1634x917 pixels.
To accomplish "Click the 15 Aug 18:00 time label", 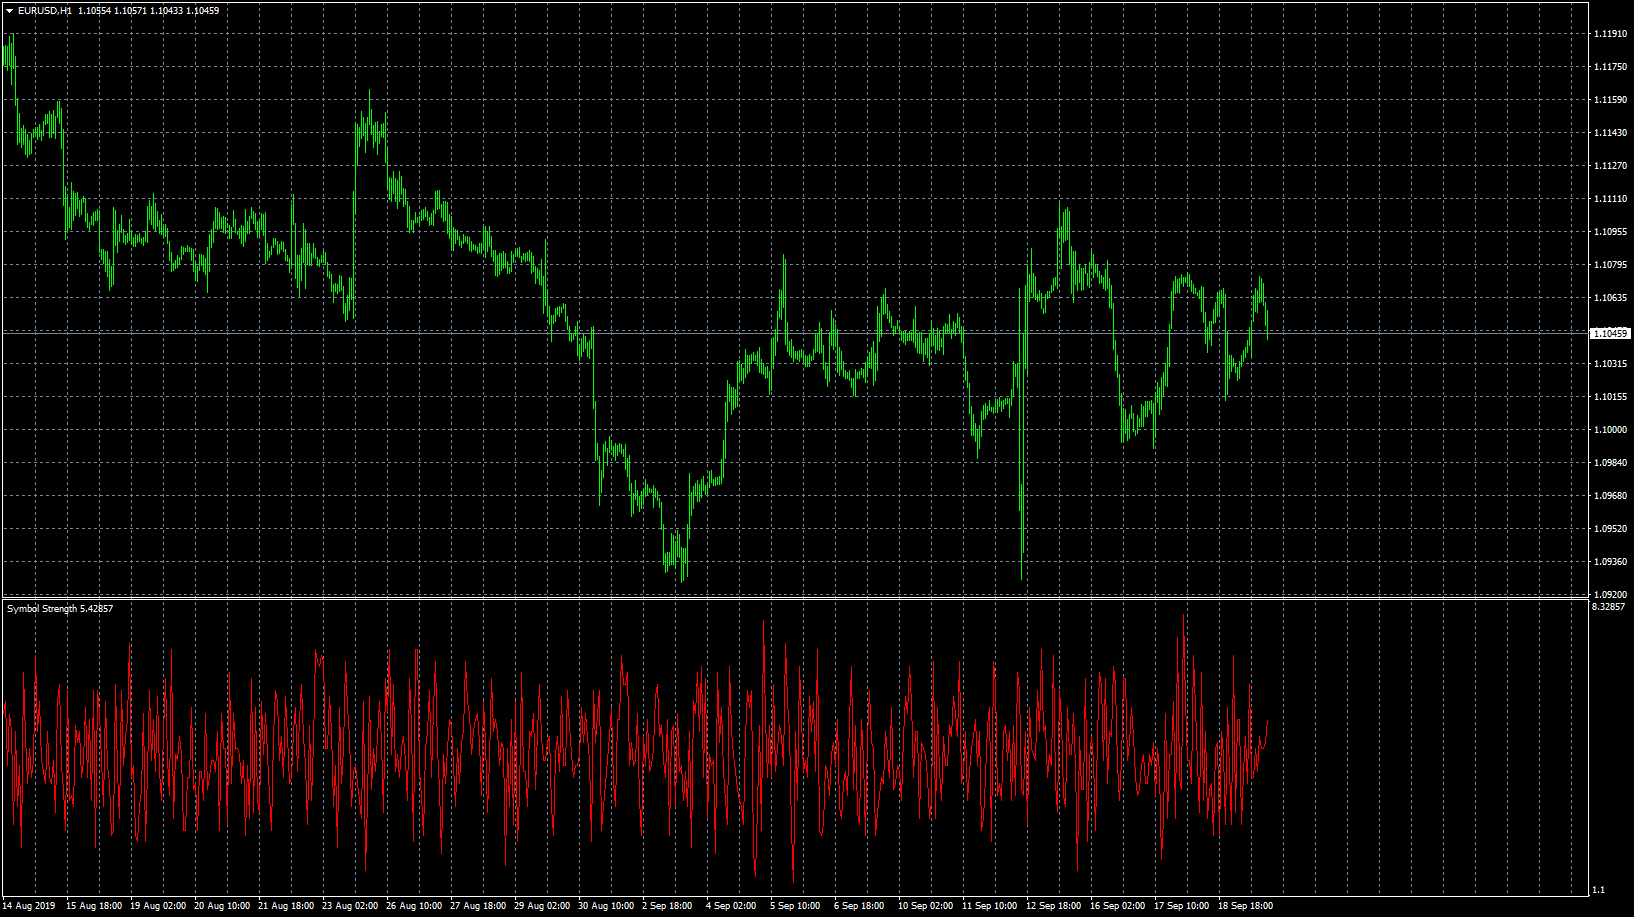I will [x=94, y=906].
